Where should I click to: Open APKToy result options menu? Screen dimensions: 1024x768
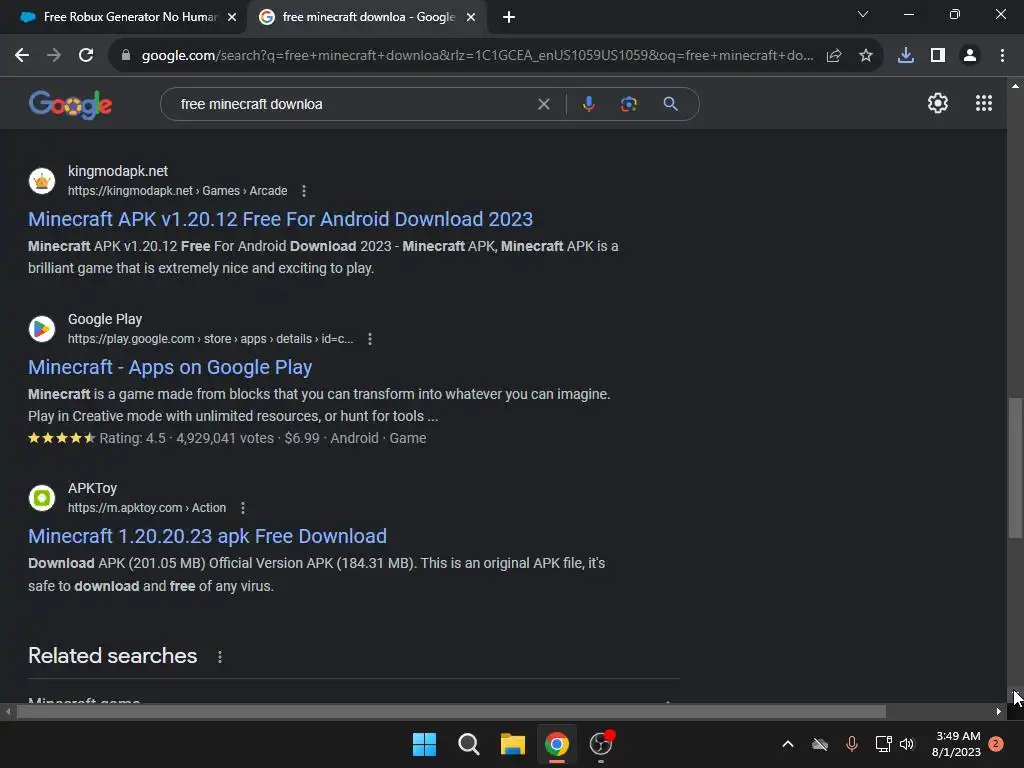click(243, 507)
